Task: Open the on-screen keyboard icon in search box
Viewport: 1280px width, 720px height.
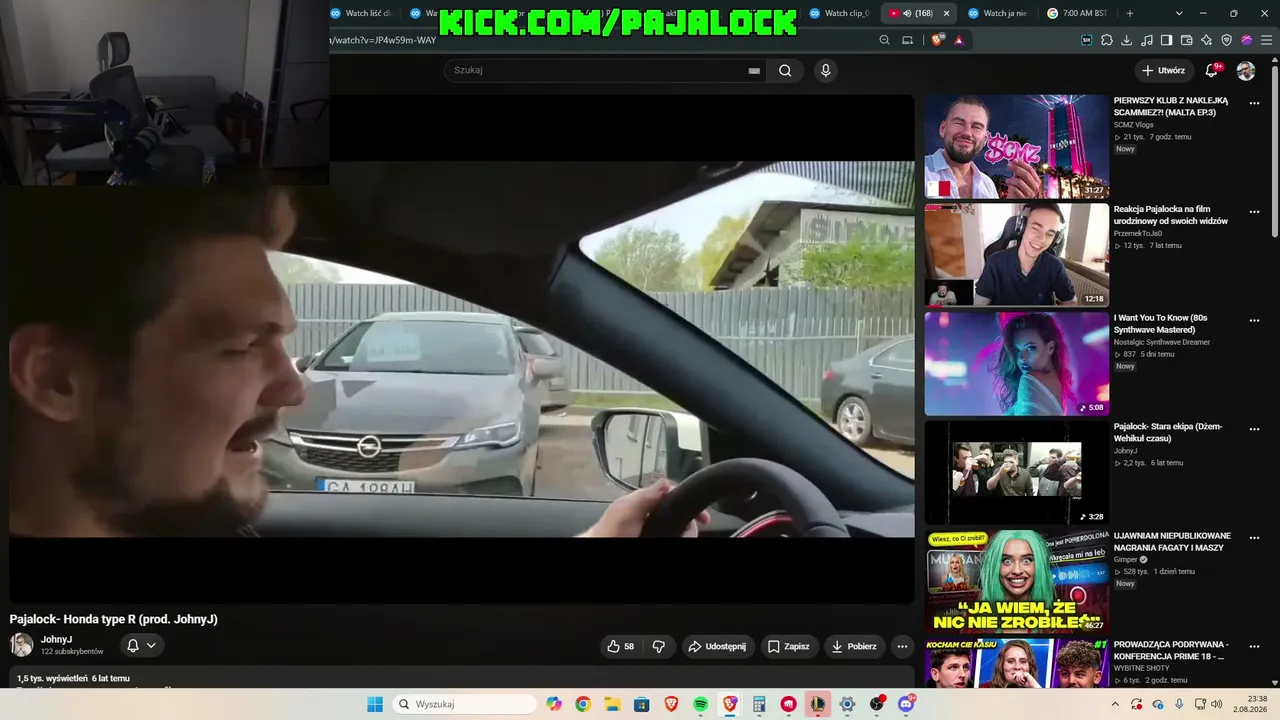Action: [754, 71]
